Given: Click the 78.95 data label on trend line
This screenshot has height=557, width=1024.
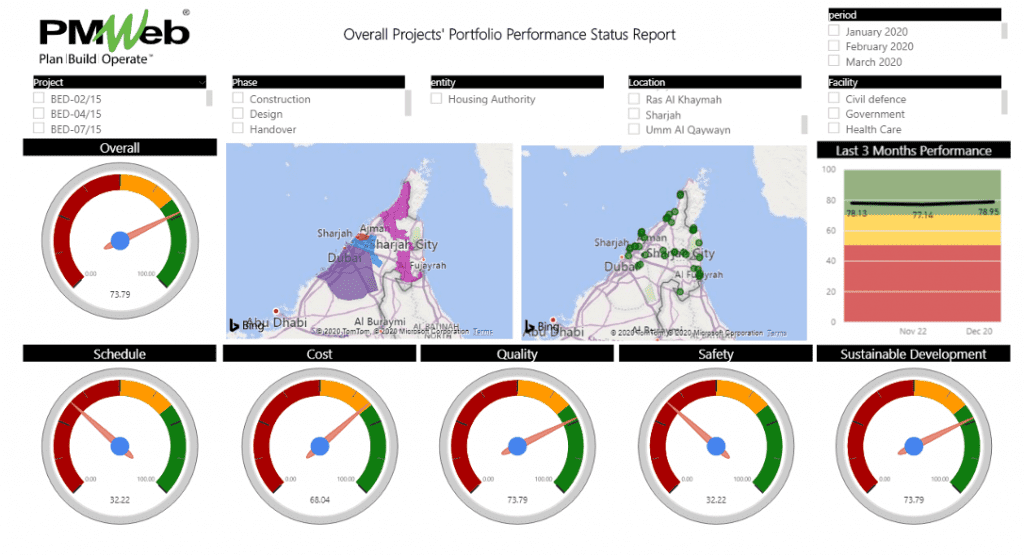Looking at the screenshot, I should [989, 212].
